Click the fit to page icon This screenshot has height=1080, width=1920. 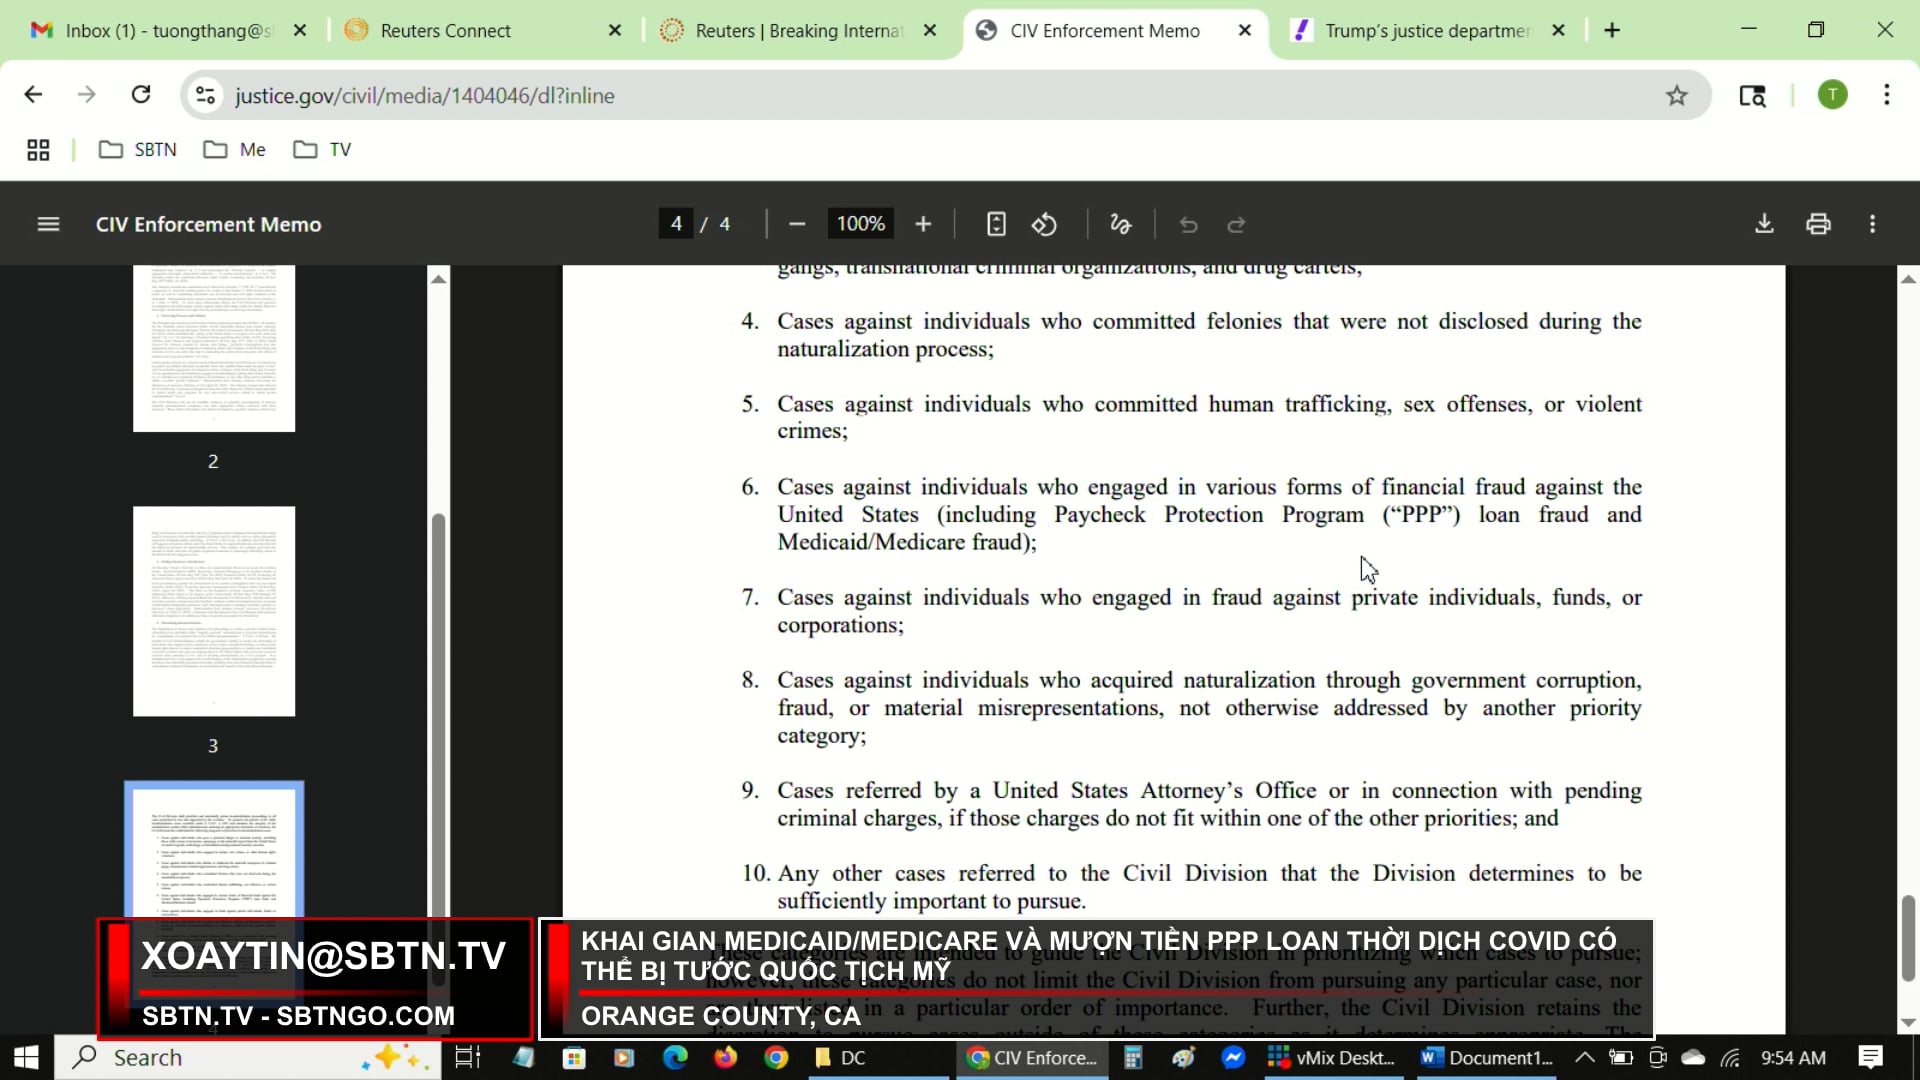(x=995, y=224)
